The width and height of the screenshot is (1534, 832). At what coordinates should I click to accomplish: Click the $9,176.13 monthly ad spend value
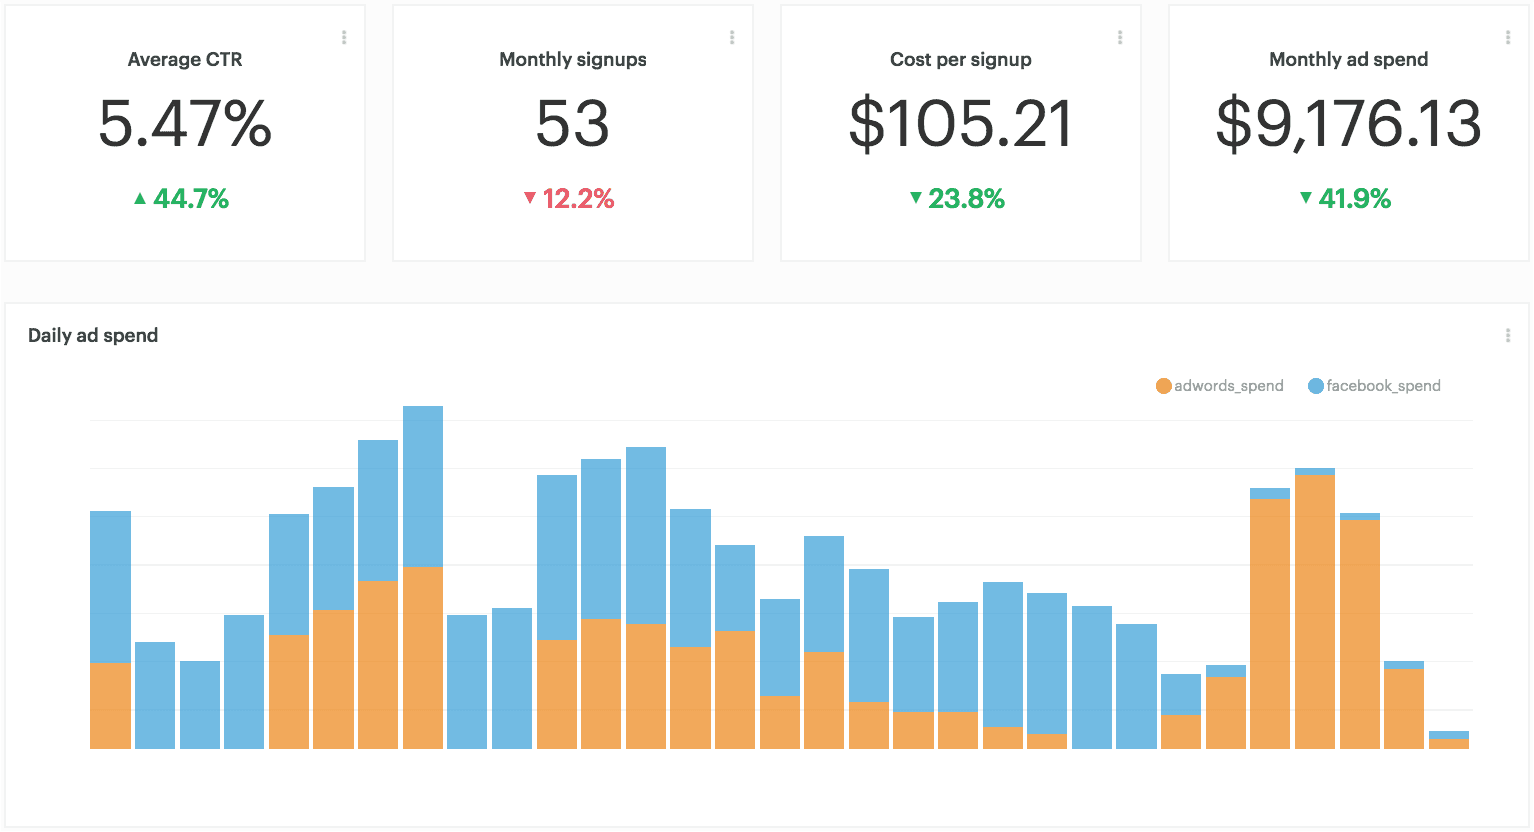(x=1348, y=124)
